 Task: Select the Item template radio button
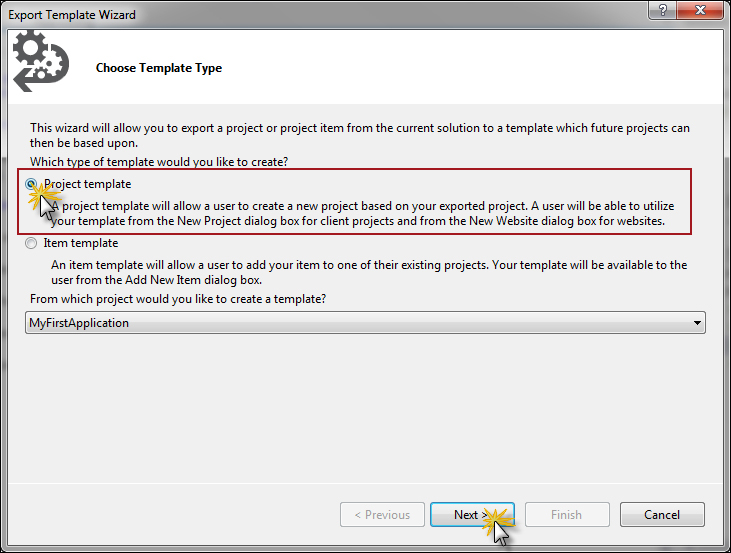(x=33, y=243)
